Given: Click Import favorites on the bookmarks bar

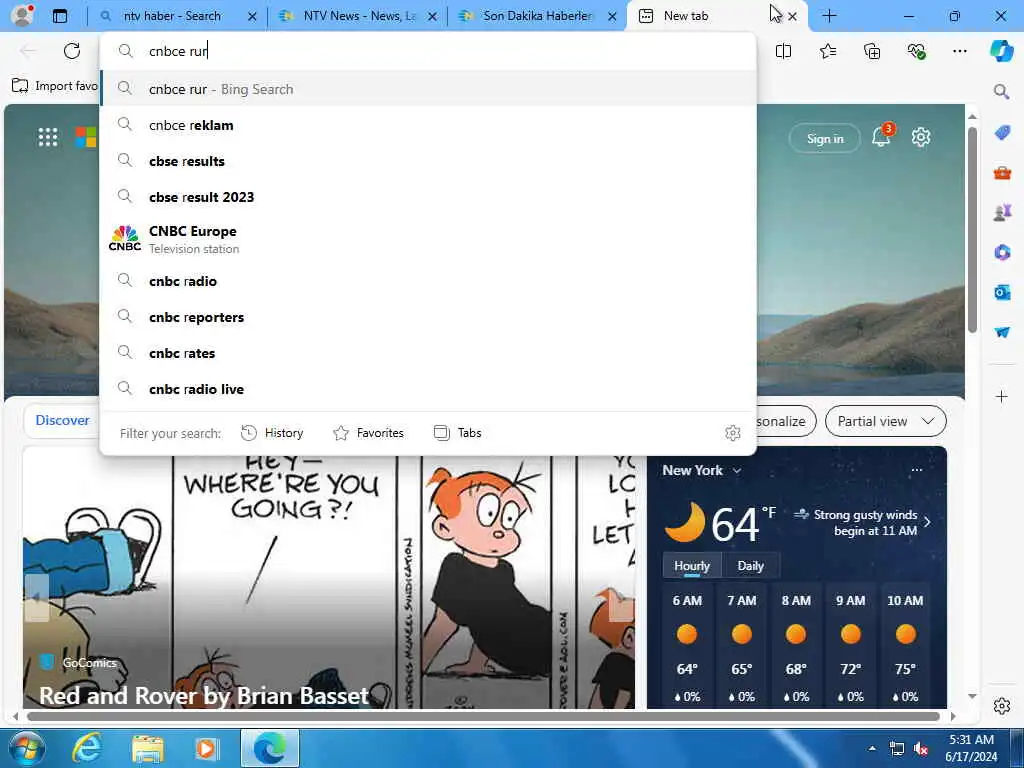Looking at the screenshot, I should coord(56,86).
